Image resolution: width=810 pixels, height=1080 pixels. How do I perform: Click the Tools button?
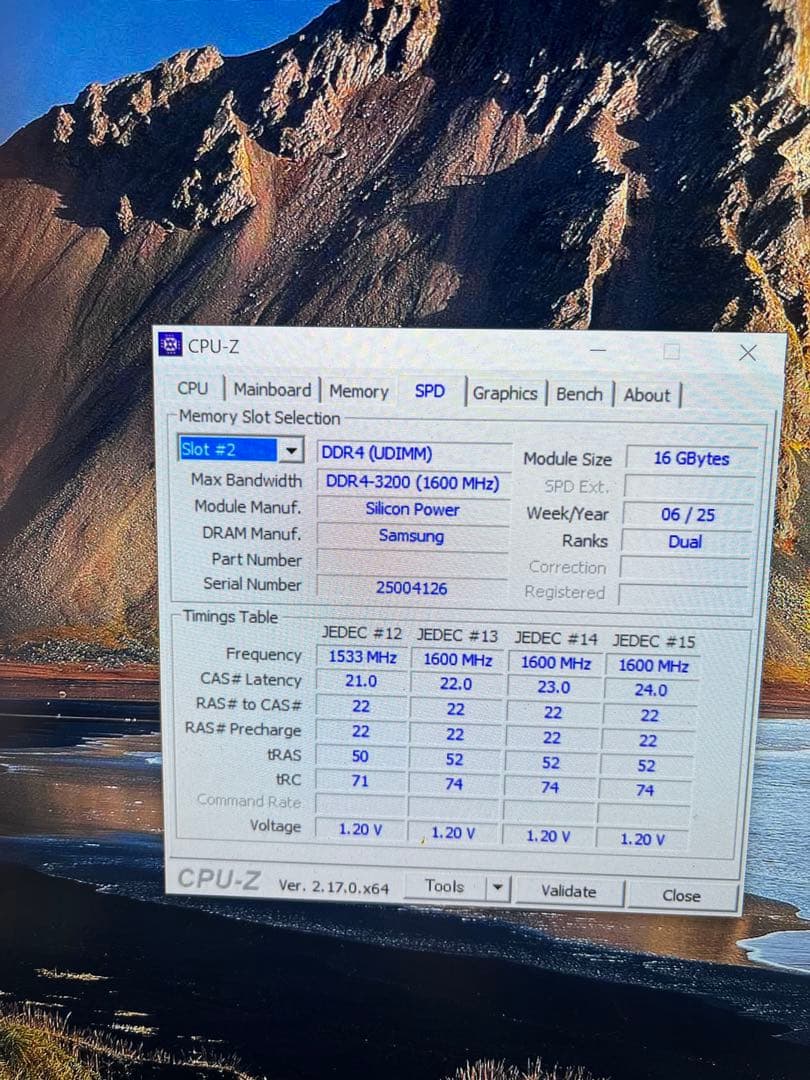(x=448, y=885)
